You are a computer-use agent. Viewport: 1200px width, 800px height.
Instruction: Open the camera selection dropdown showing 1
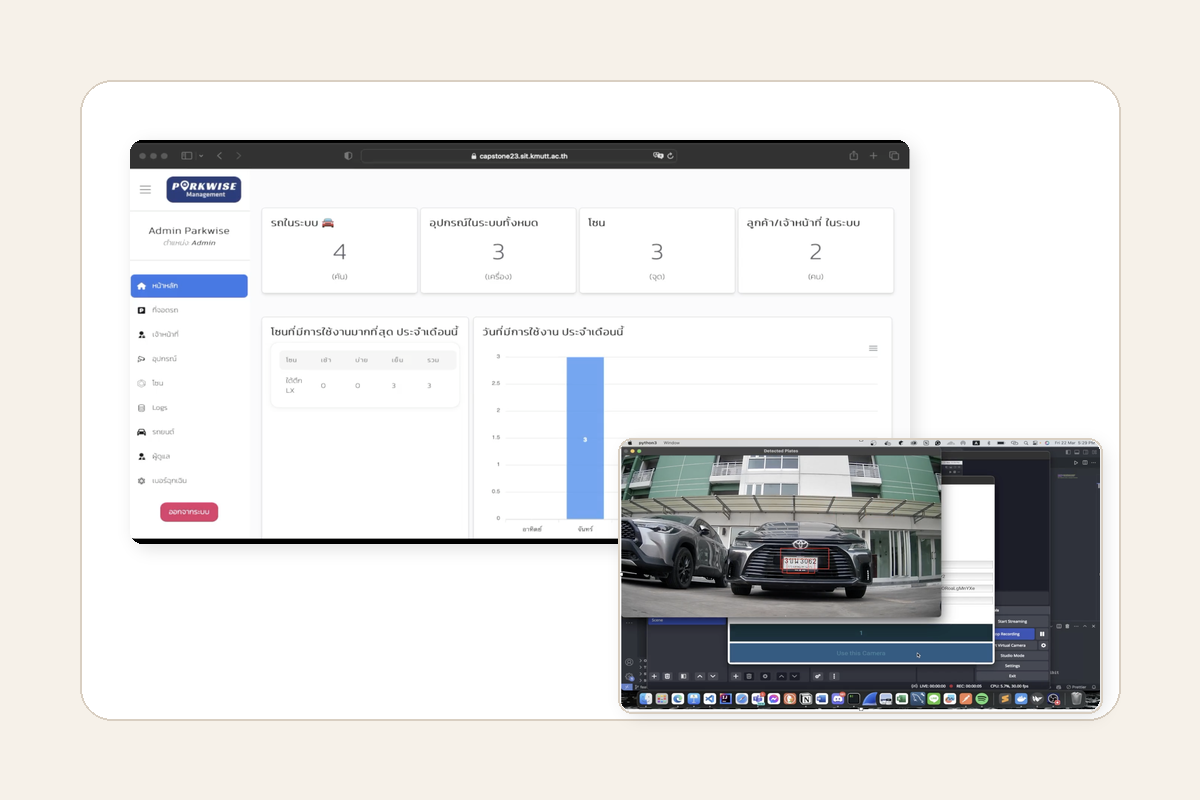(860, 633)
